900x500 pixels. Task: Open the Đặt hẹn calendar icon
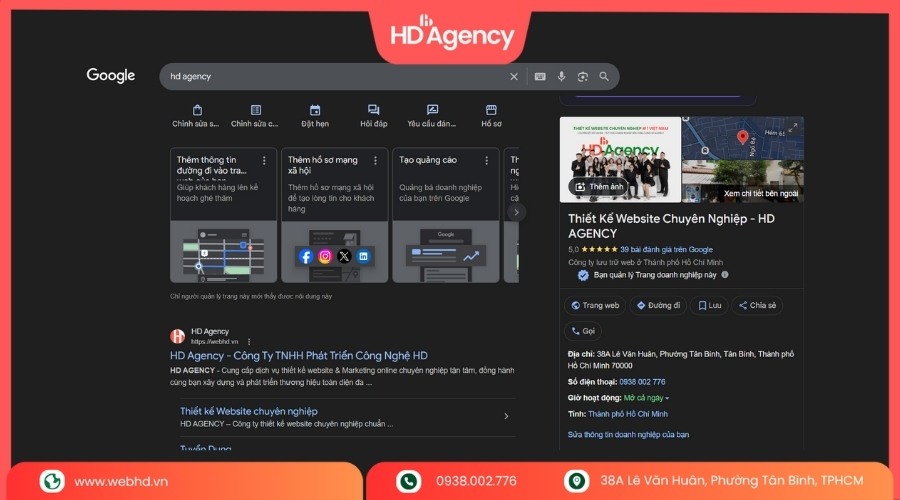315,110
